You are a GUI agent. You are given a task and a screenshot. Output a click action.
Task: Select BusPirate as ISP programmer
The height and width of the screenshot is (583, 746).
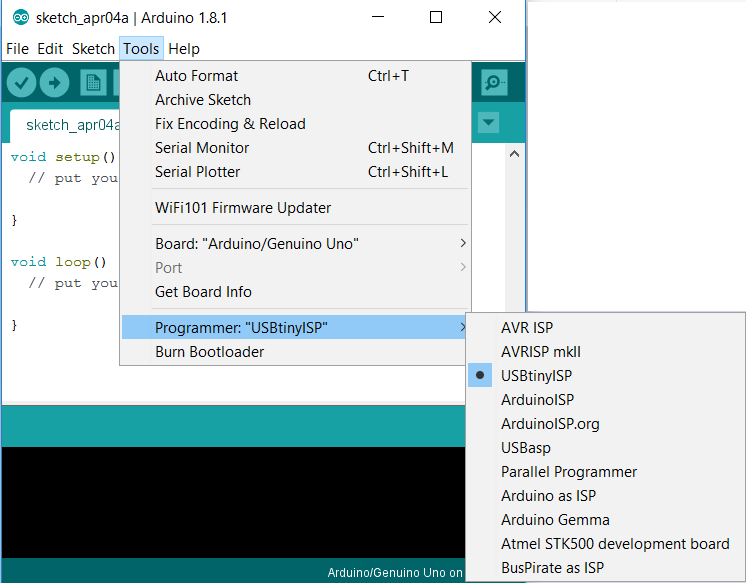(605, 568)
